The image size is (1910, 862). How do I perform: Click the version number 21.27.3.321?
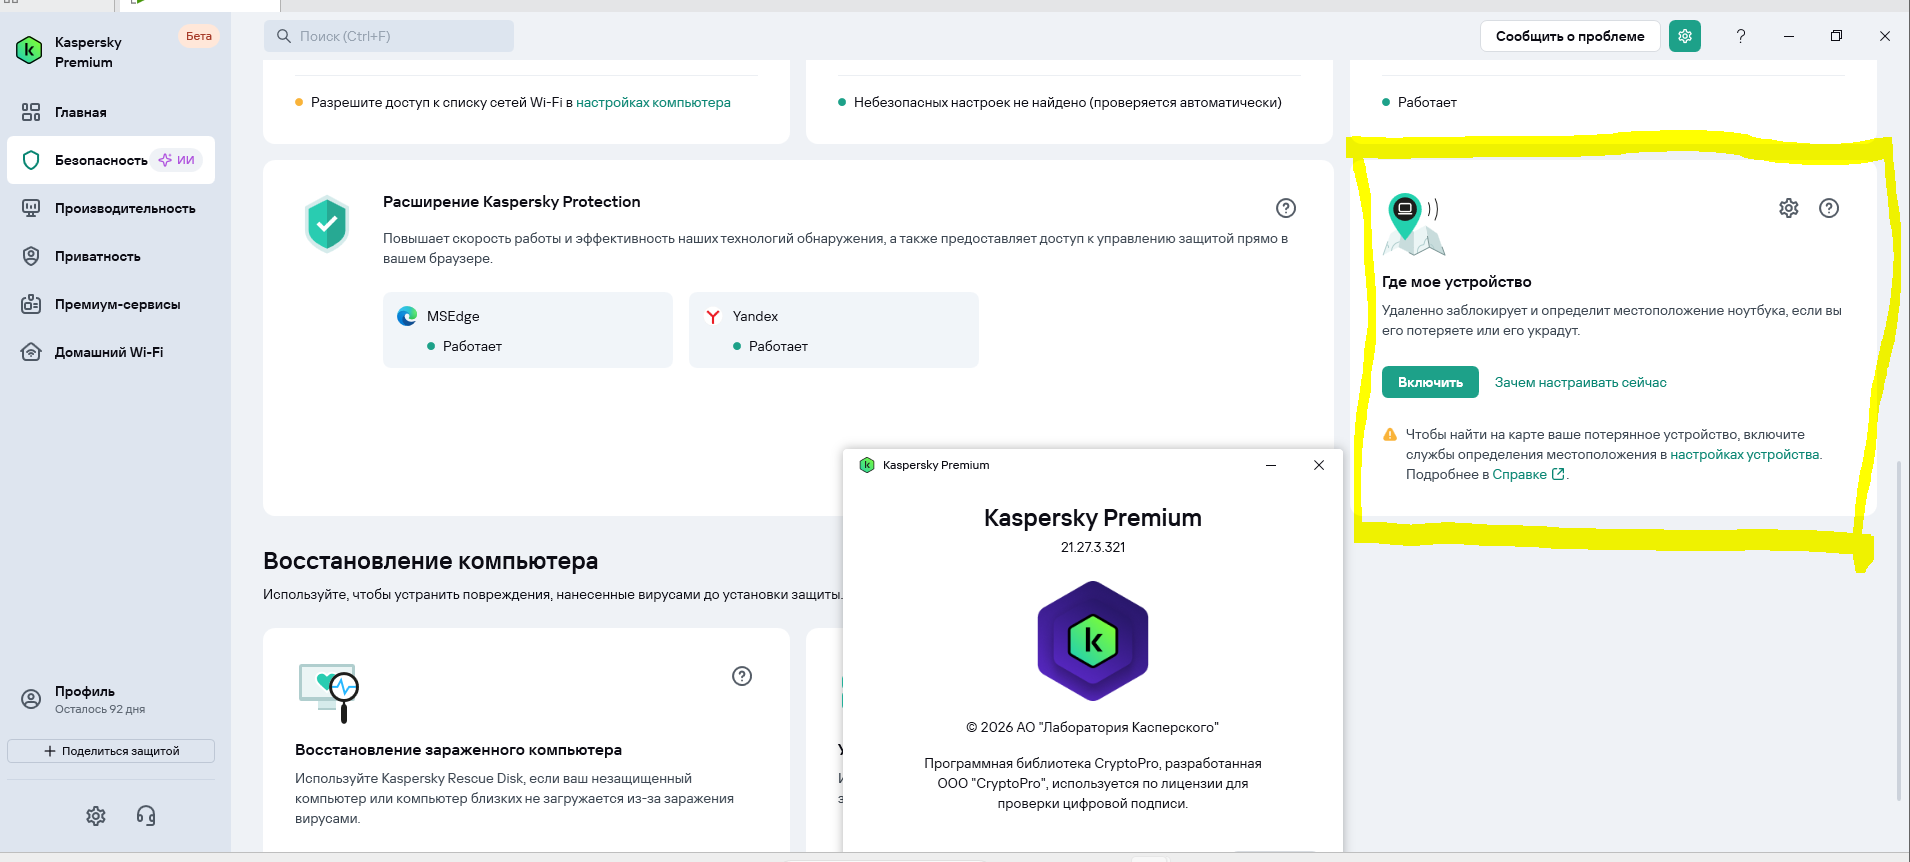click(1093, 547)
